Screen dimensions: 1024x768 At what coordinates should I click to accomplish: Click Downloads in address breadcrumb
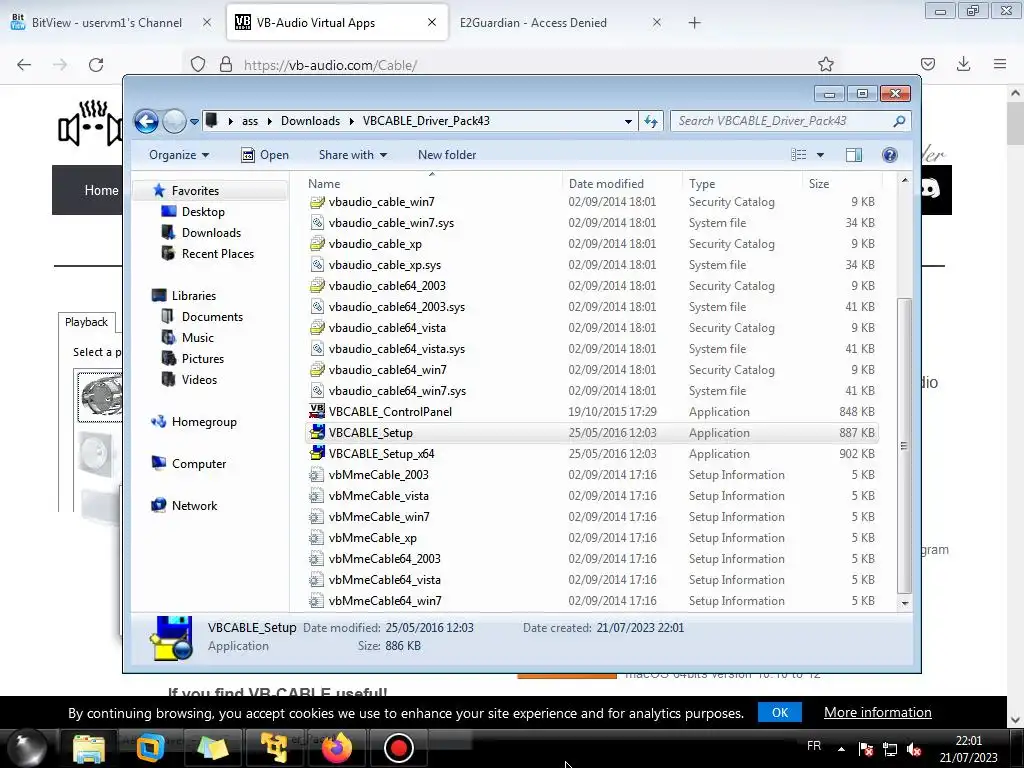[310, 121]
